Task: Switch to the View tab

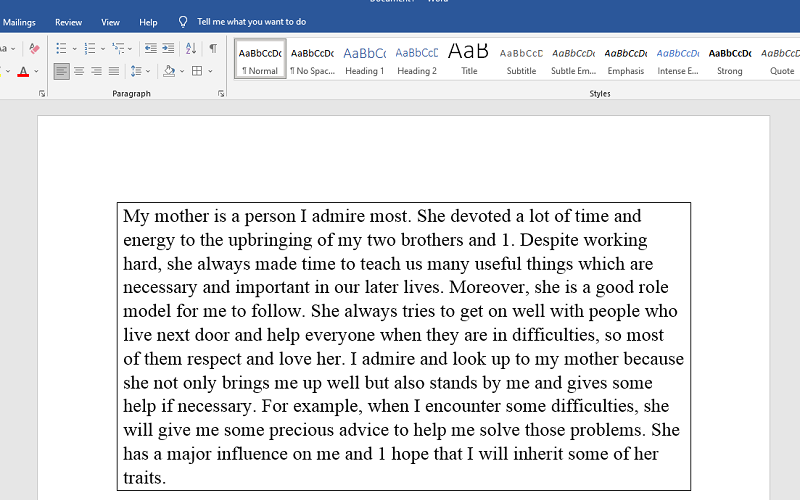Action: pyautogui.click(x=110, y=22)
